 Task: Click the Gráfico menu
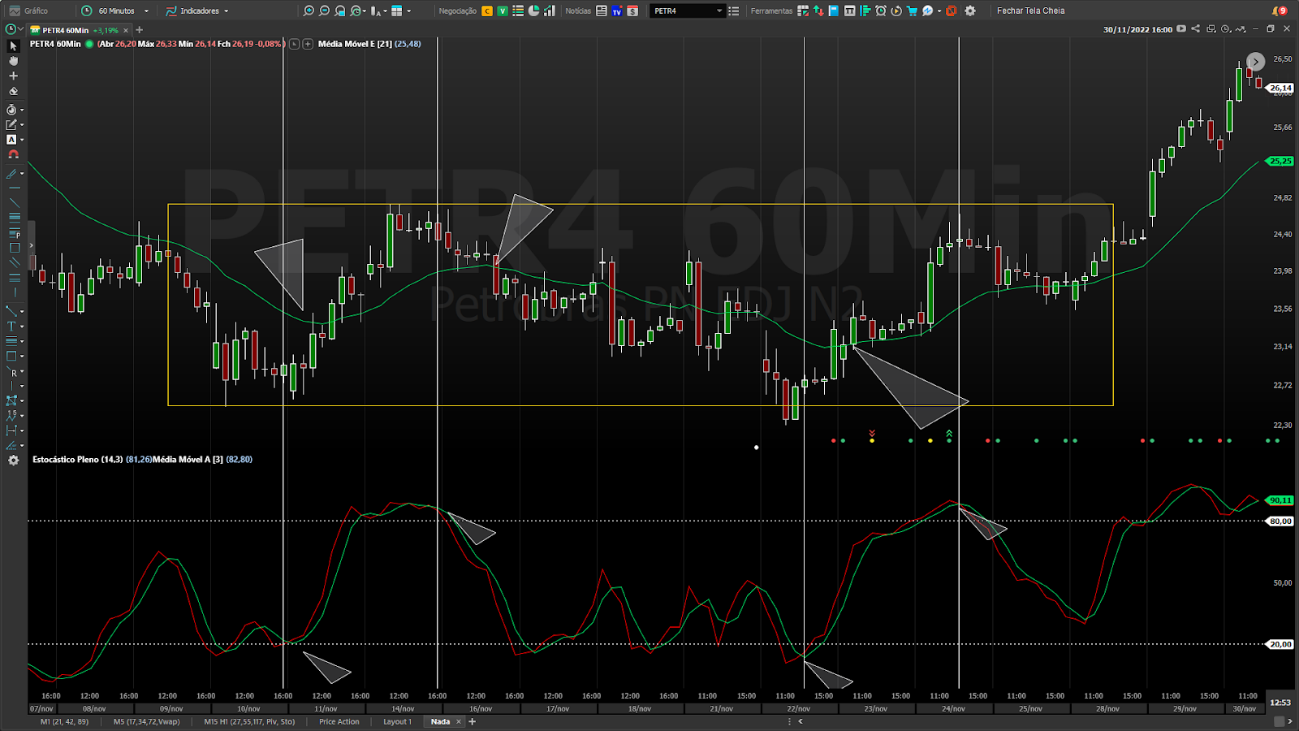pyautogui.click(x=28, y=11)
